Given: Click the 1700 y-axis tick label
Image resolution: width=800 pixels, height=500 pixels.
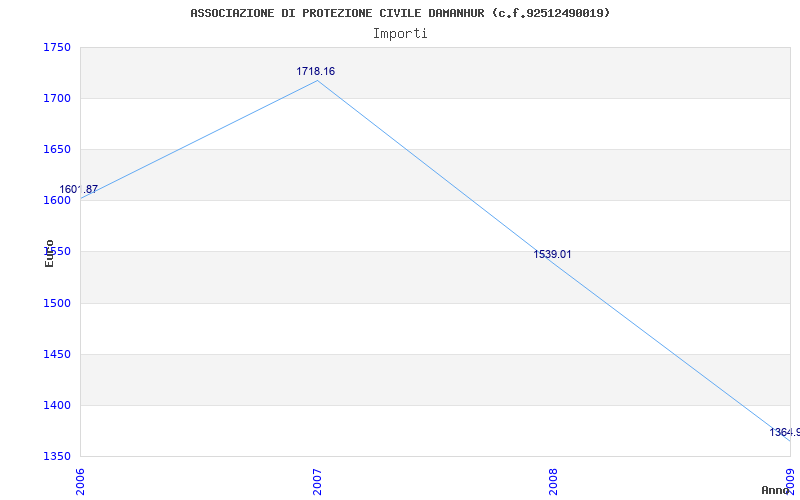Looking at the screenshot, I should tap(56, 98).
